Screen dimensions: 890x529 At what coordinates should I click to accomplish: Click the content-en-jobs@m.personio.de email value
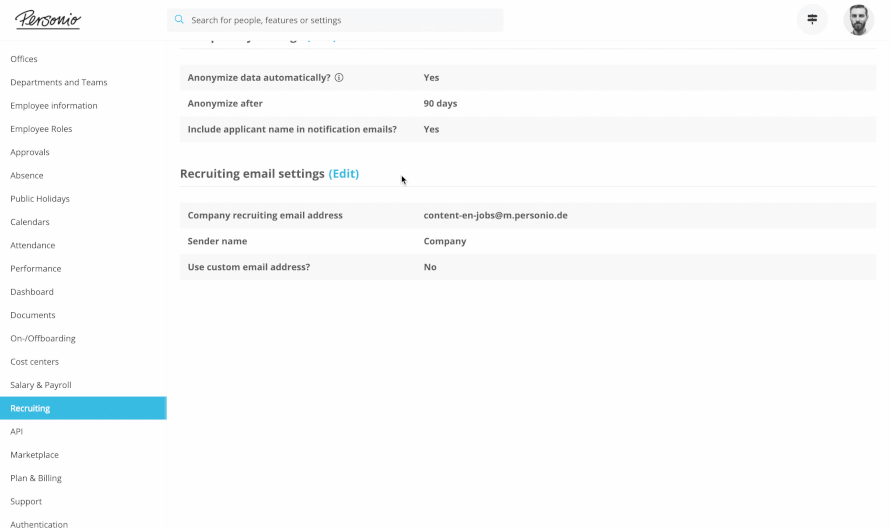tap(496, 215)
